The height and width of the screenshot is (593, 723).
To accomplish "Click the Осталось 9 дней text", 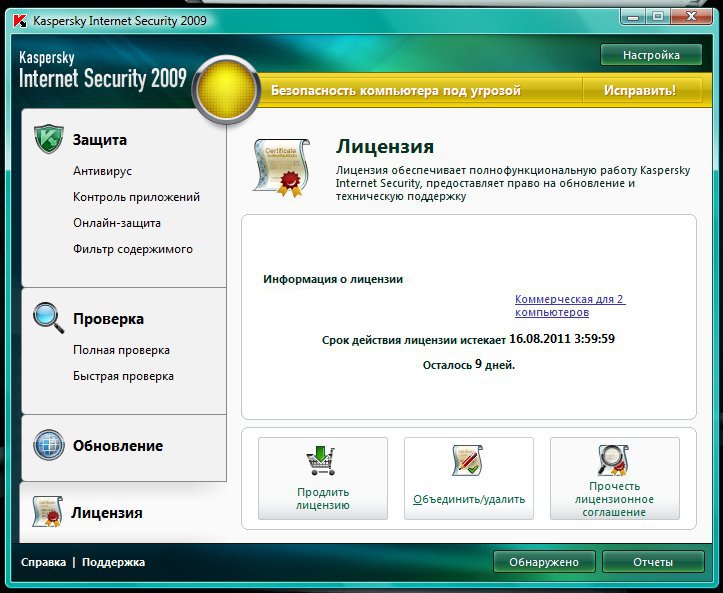I will pos(468,365).
